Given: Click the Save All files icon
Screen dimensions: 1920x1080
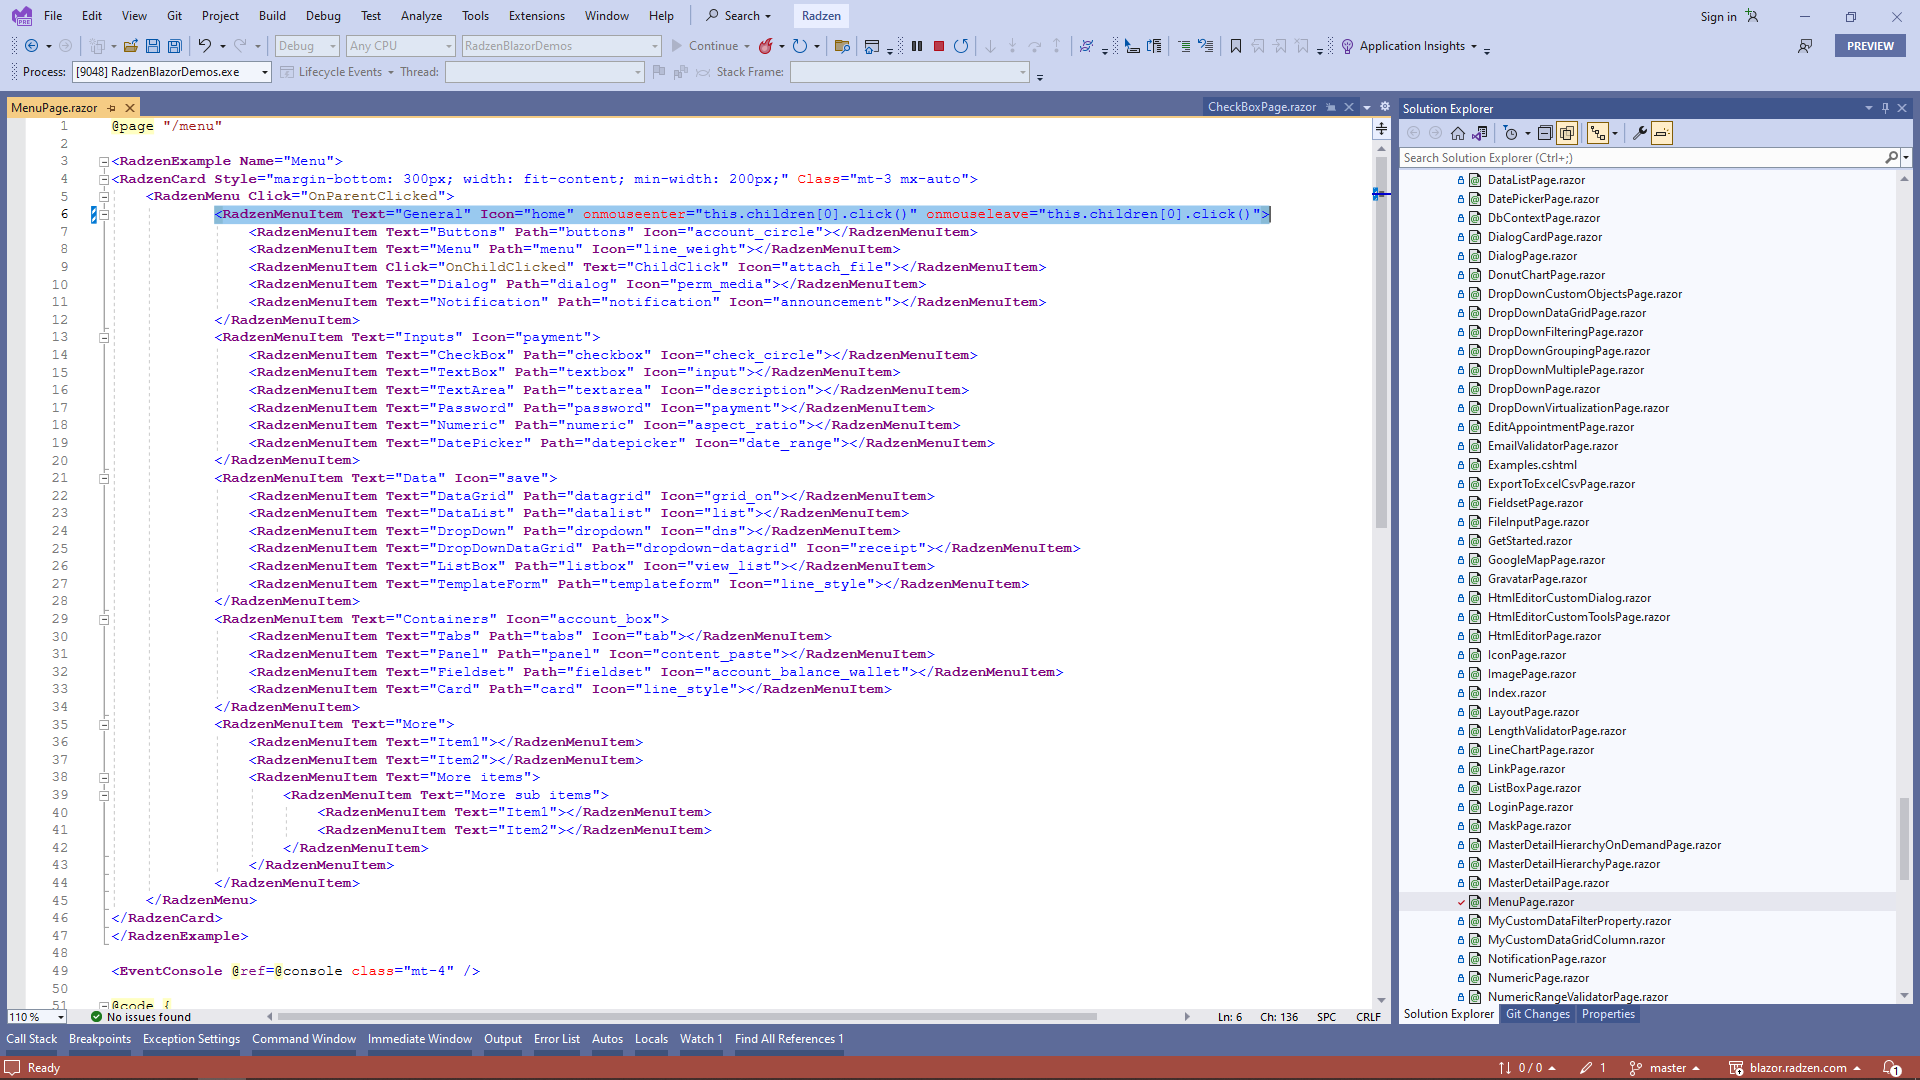Looking at the screenshot, I should [175, 46].
